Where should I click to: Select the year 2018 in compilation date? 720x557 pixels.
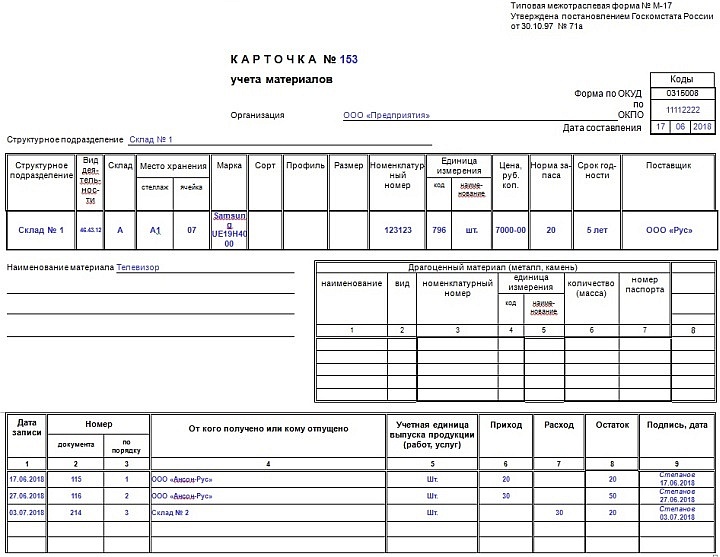pyautogui.click(x=702, y=127)
